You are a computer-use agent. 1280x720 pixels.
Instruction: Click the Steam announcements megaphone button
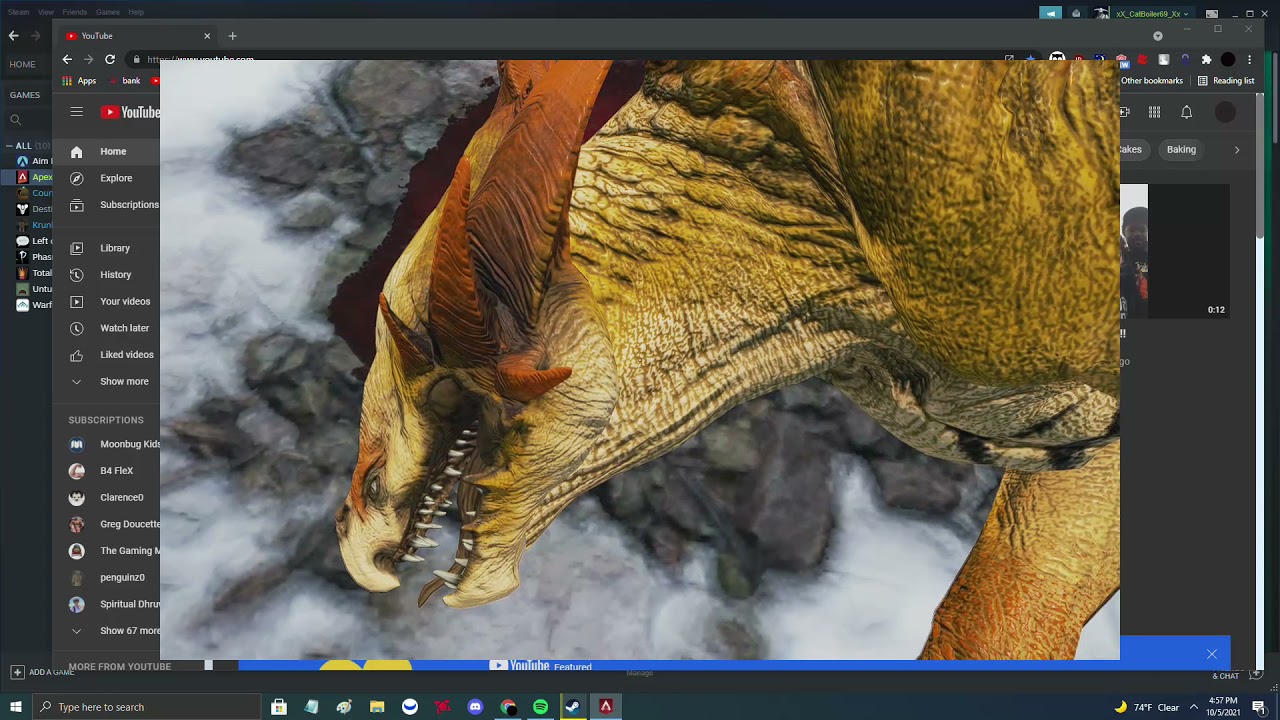coord(1050,14)
